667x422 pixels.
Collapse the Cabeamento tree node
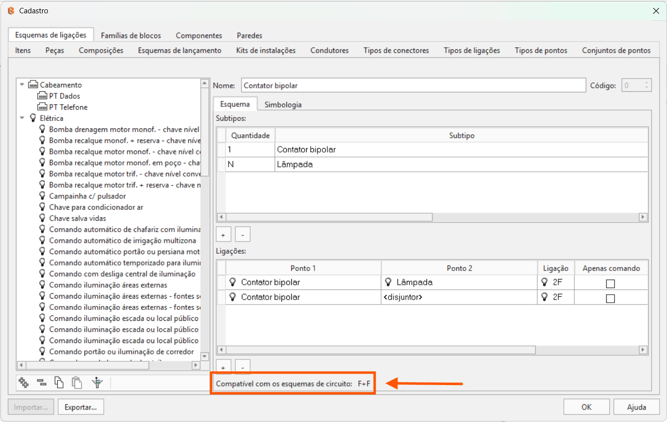(x=22, y=85)
